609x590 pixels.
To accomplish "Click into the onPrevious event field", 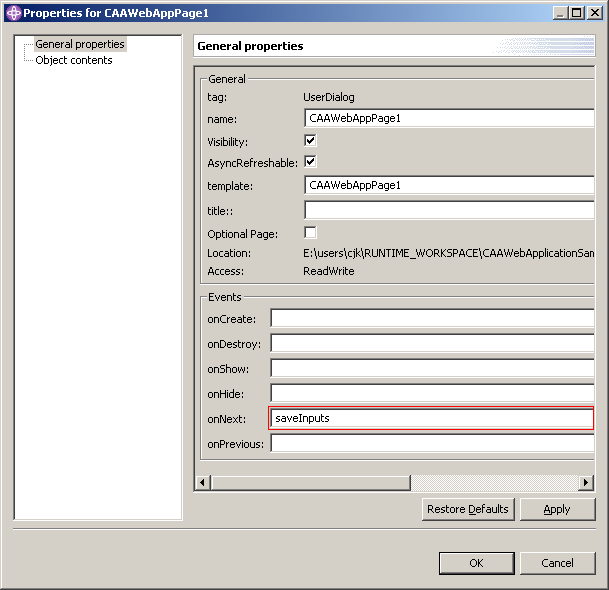I will [432, 443].
